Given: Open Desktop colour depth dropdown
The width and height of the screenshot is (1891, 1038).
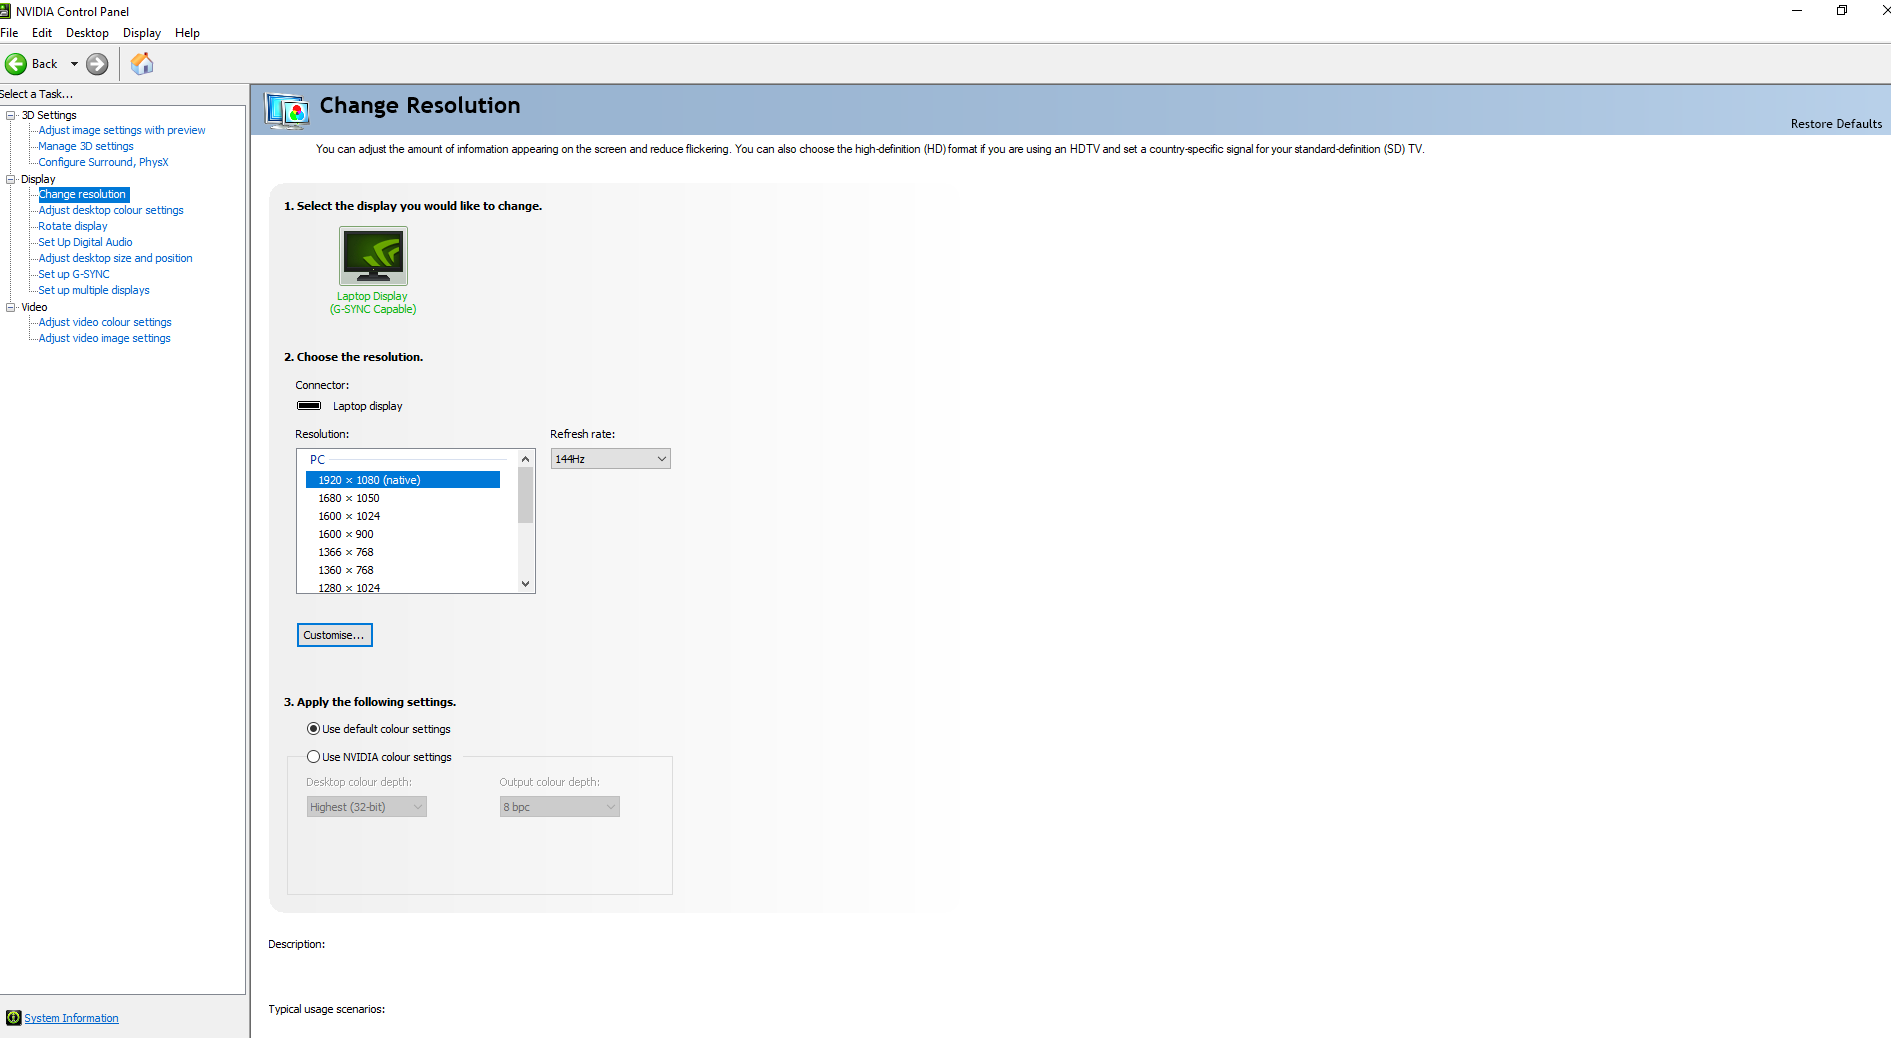Looking at the screenshot, I should [x=366, y=807].
